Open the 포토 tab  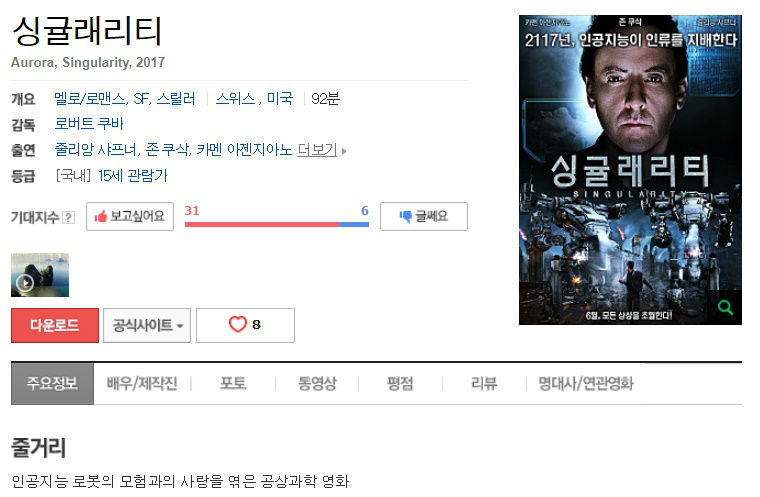tap(233, 384)
